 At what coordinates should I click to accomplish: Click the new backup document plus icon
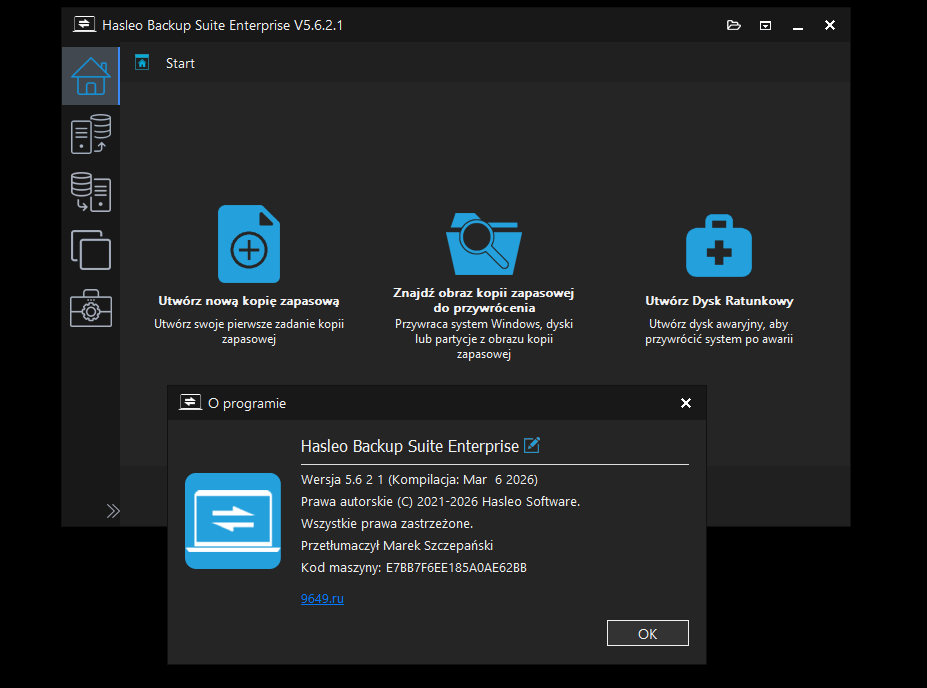249,244
